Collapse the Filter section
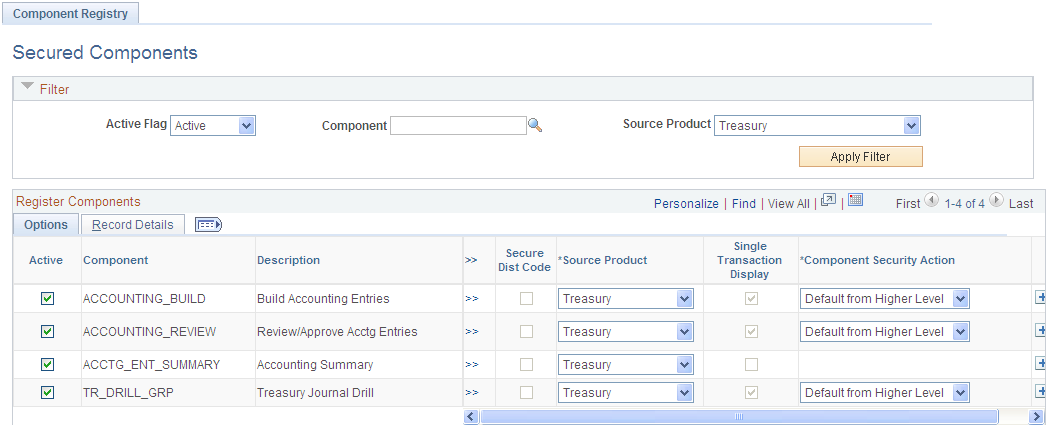The width and height of the screenshot is (1046, 425). tap(27, 89)
